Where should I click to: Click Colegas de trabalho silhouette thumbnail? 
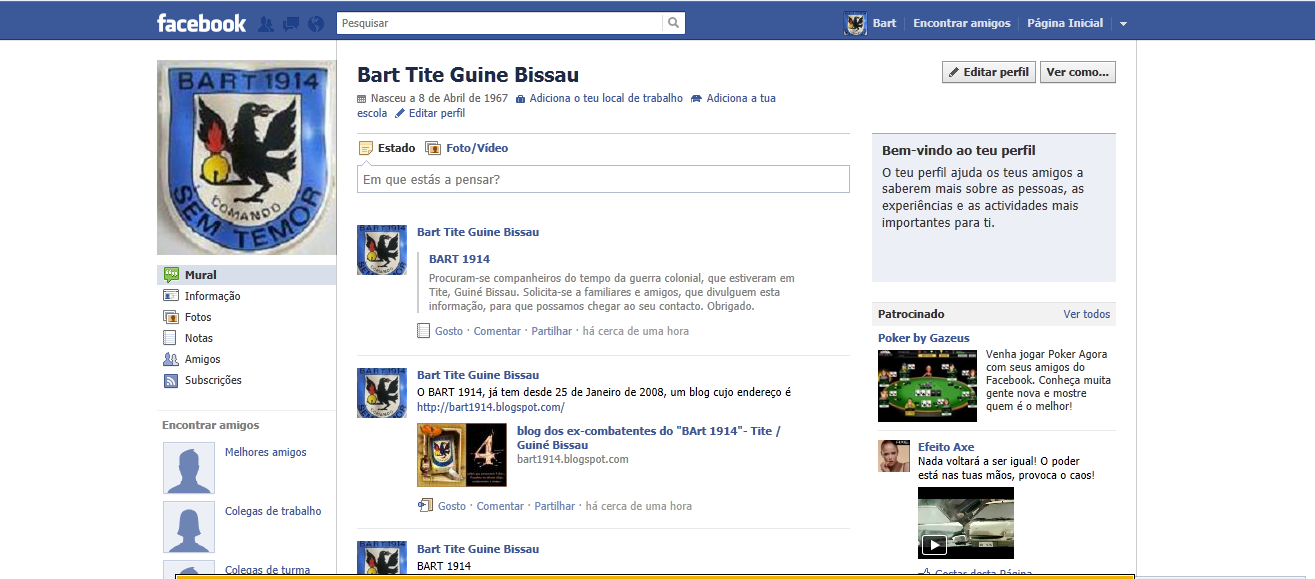[189, 527]
